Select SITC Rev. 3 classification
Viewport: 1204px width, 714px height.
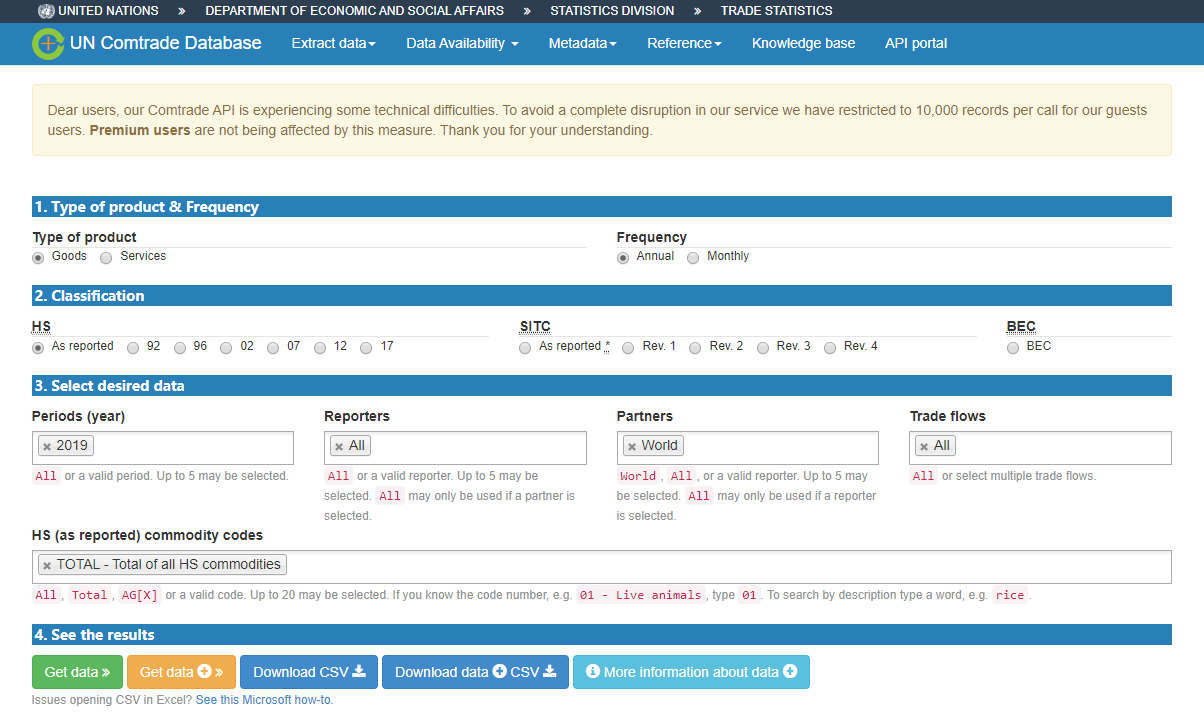(x=763, y=347)
